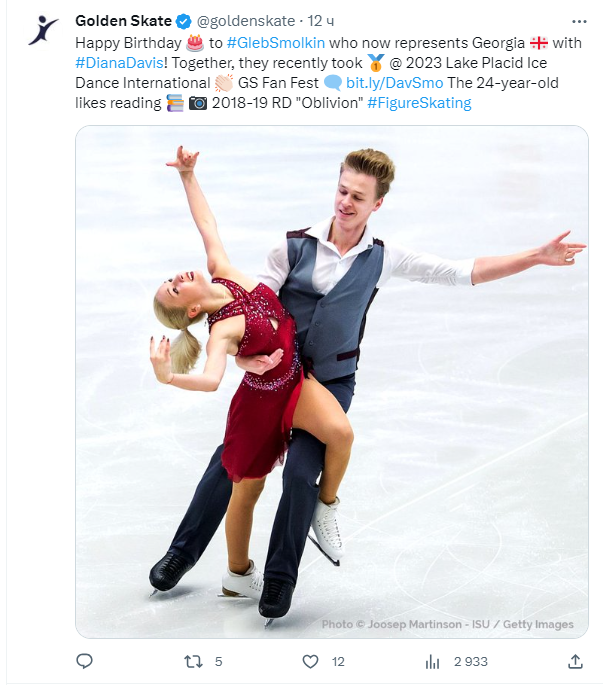Follow the bit.ly/DavSmo link
This screenshot has width=603, height=685.
[395, 83]
